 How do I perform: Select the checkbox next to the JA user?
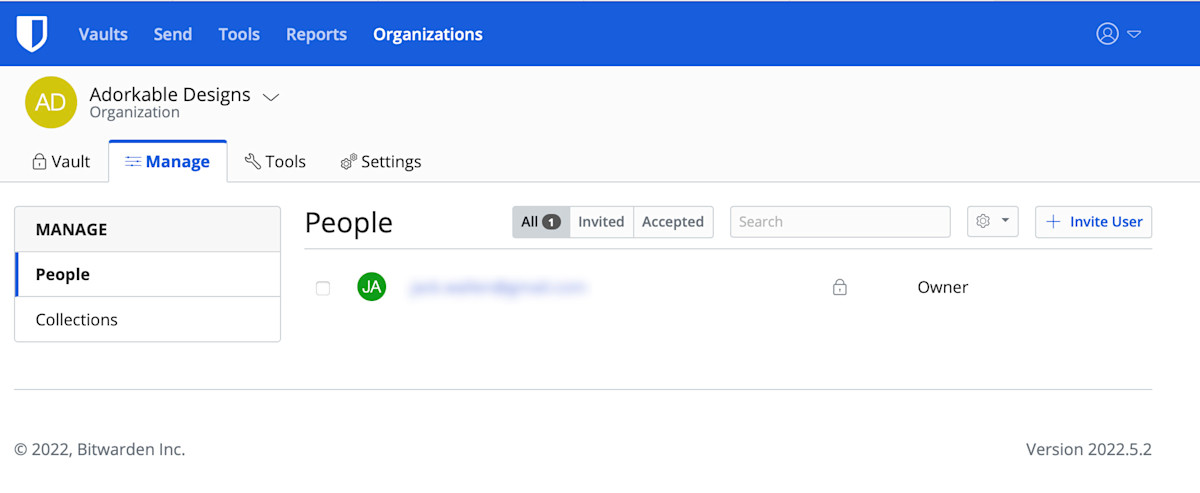[x=323, y=288]
